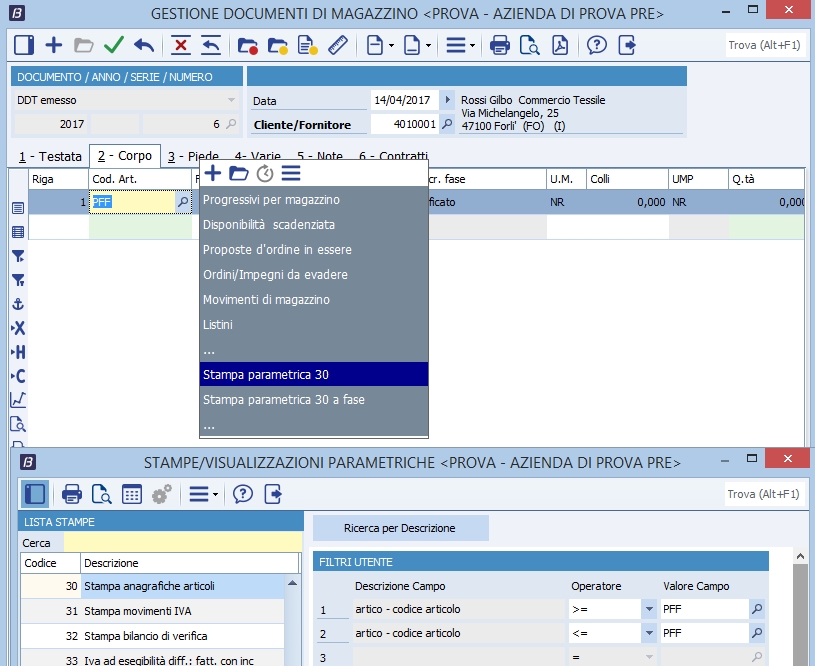Switch to the '1 - Testata' tab
Screen dimensions: 815x666
49,156
